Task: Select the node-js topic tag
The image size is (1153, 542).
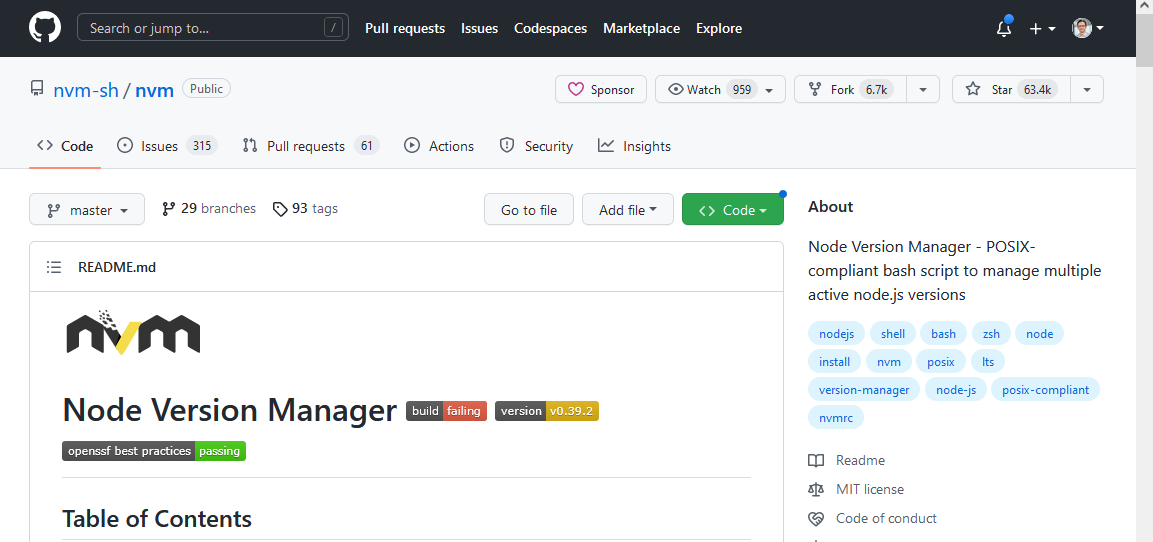Action: pos(956,389)
